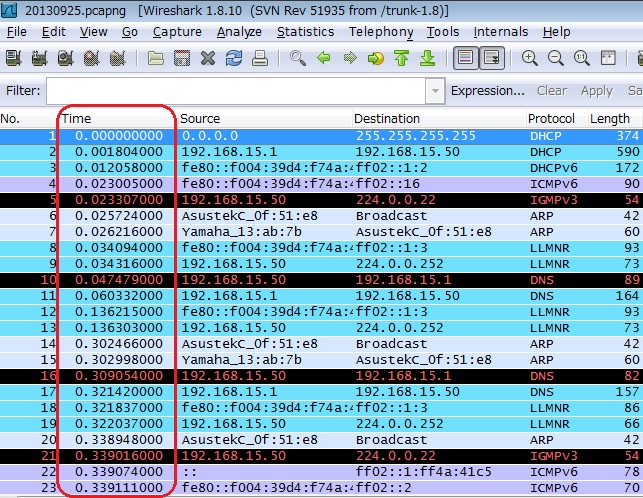Screen dimensions: 643x498
Task: Select packet 6 ARP Broadcast row
Action: [x=322, y=216]
